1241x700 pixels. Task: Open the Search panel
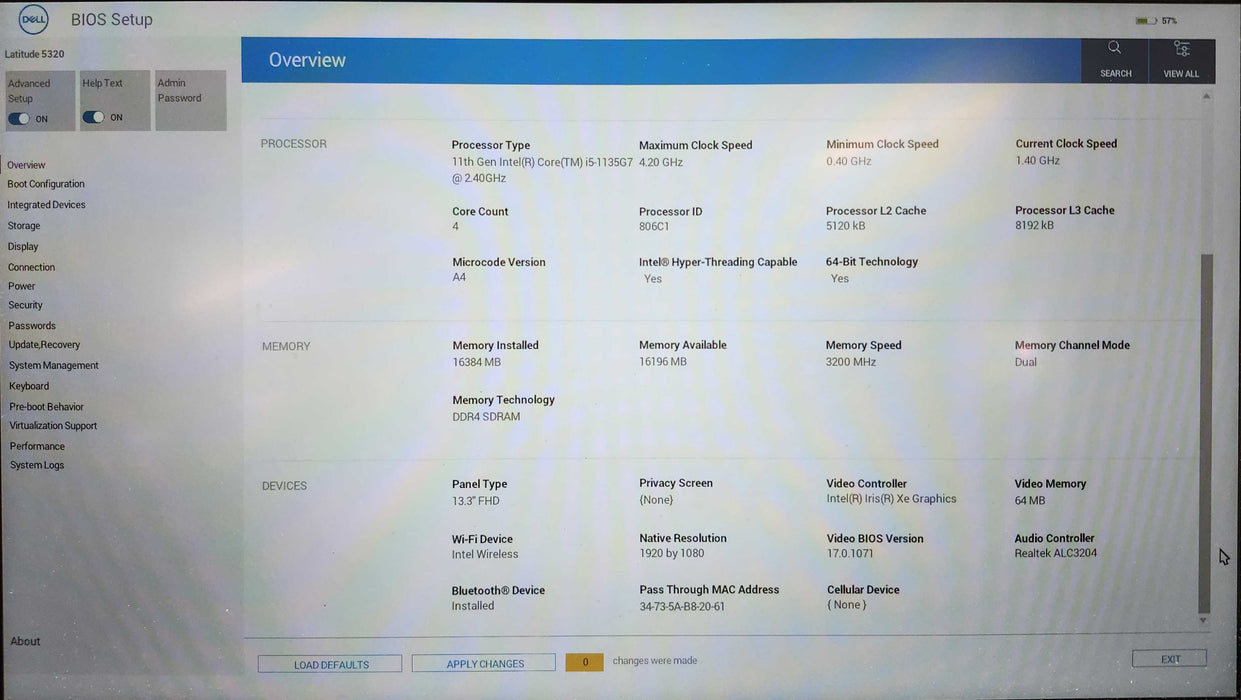pos(1114,60)
